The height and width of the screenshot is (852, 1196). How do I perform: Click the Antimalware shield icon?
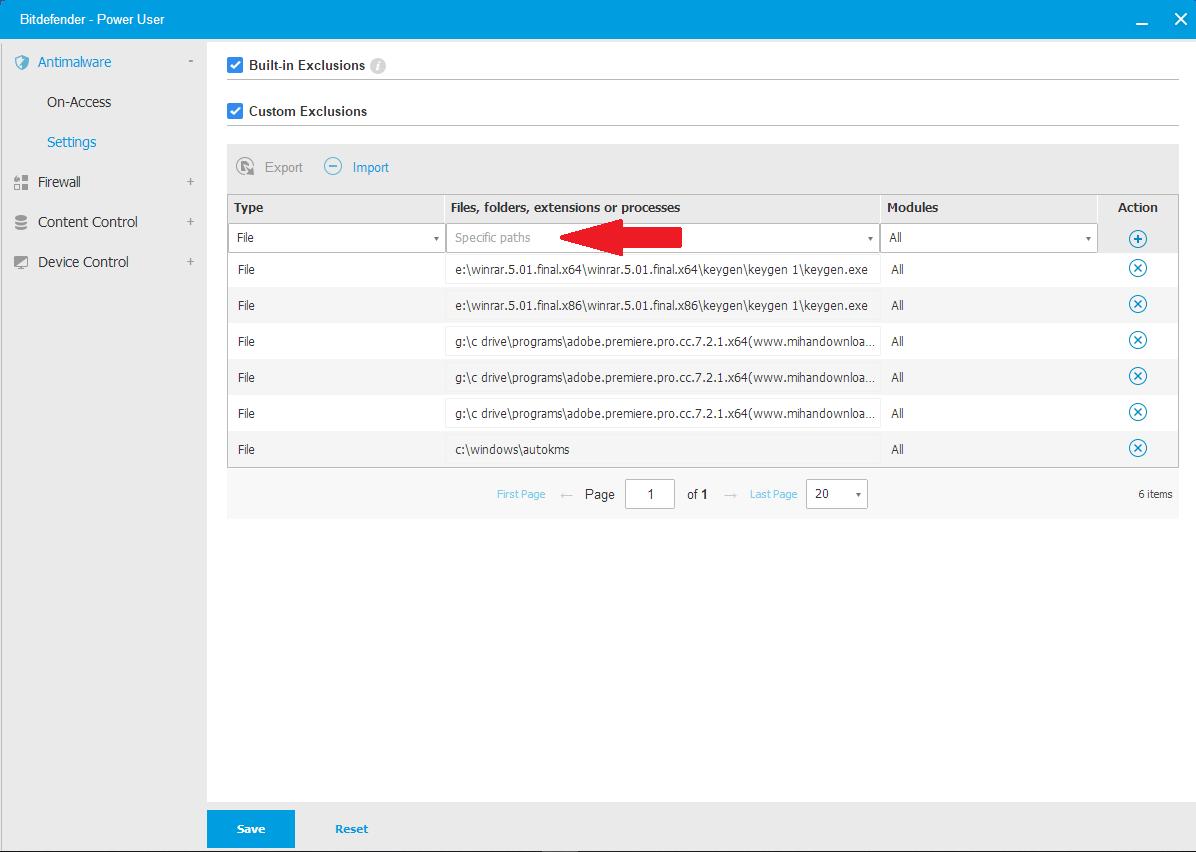point(21,63)
